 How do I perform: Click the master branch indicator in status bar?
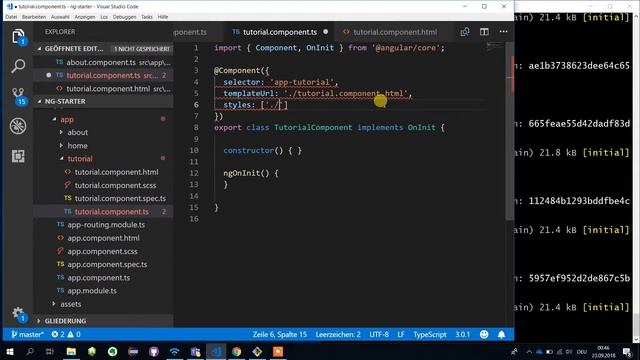[x=27, y=334]
